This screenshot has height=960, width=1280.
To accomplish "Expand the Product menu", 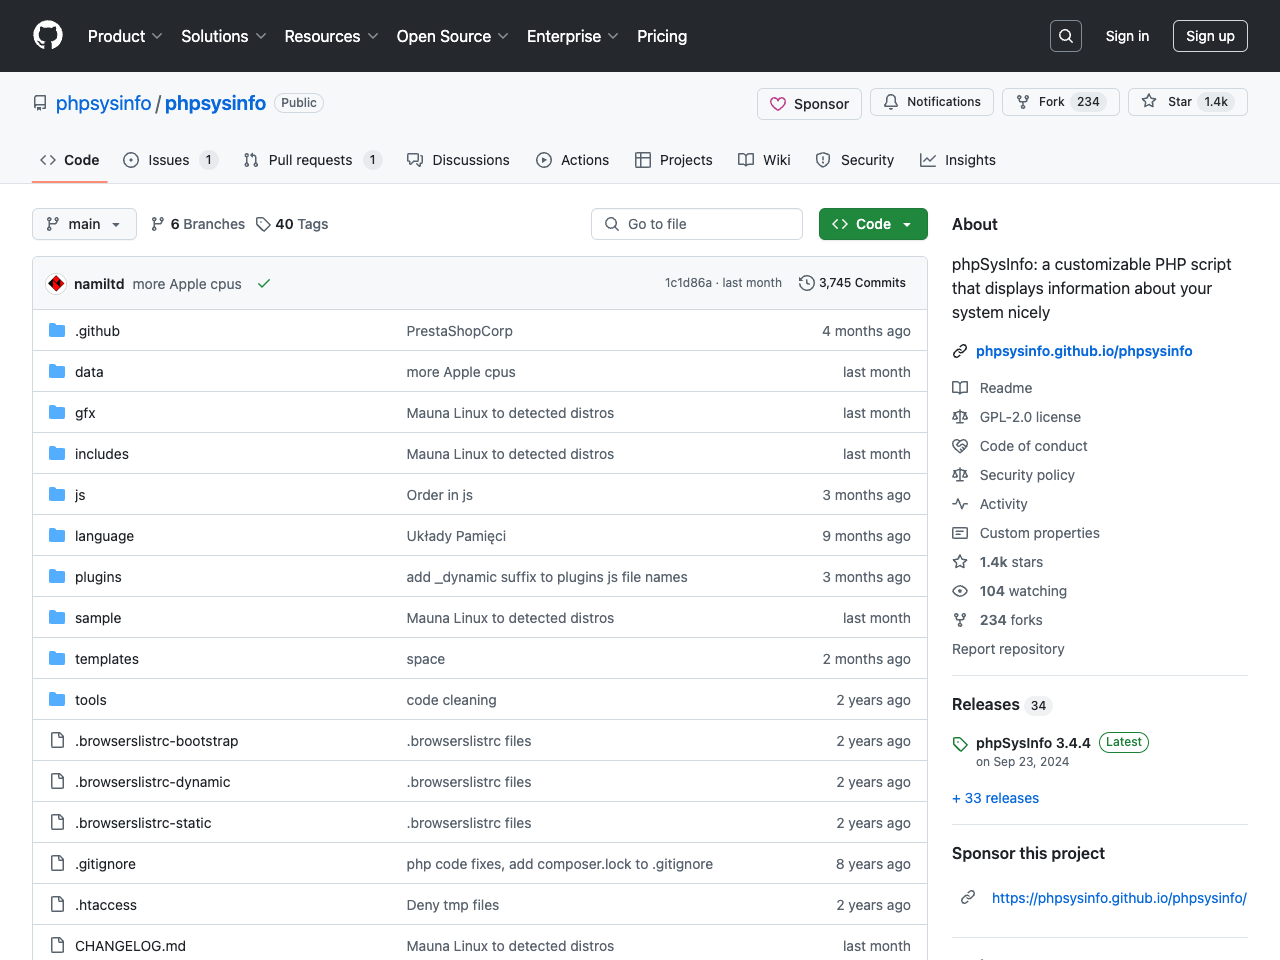I will [125, 36].
